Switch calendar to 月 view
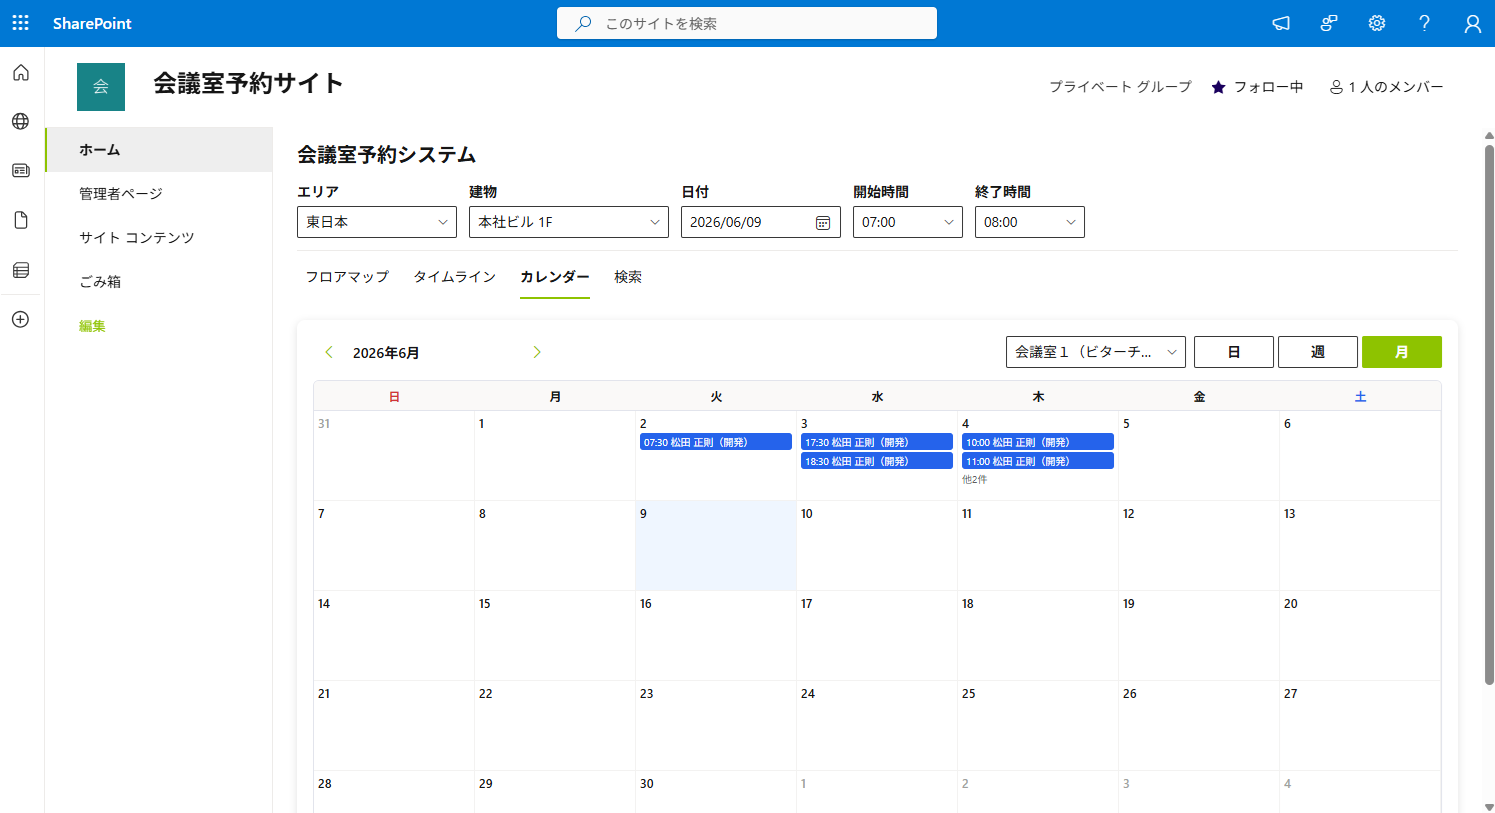The image size is (1495, 813). (1402, 352)
